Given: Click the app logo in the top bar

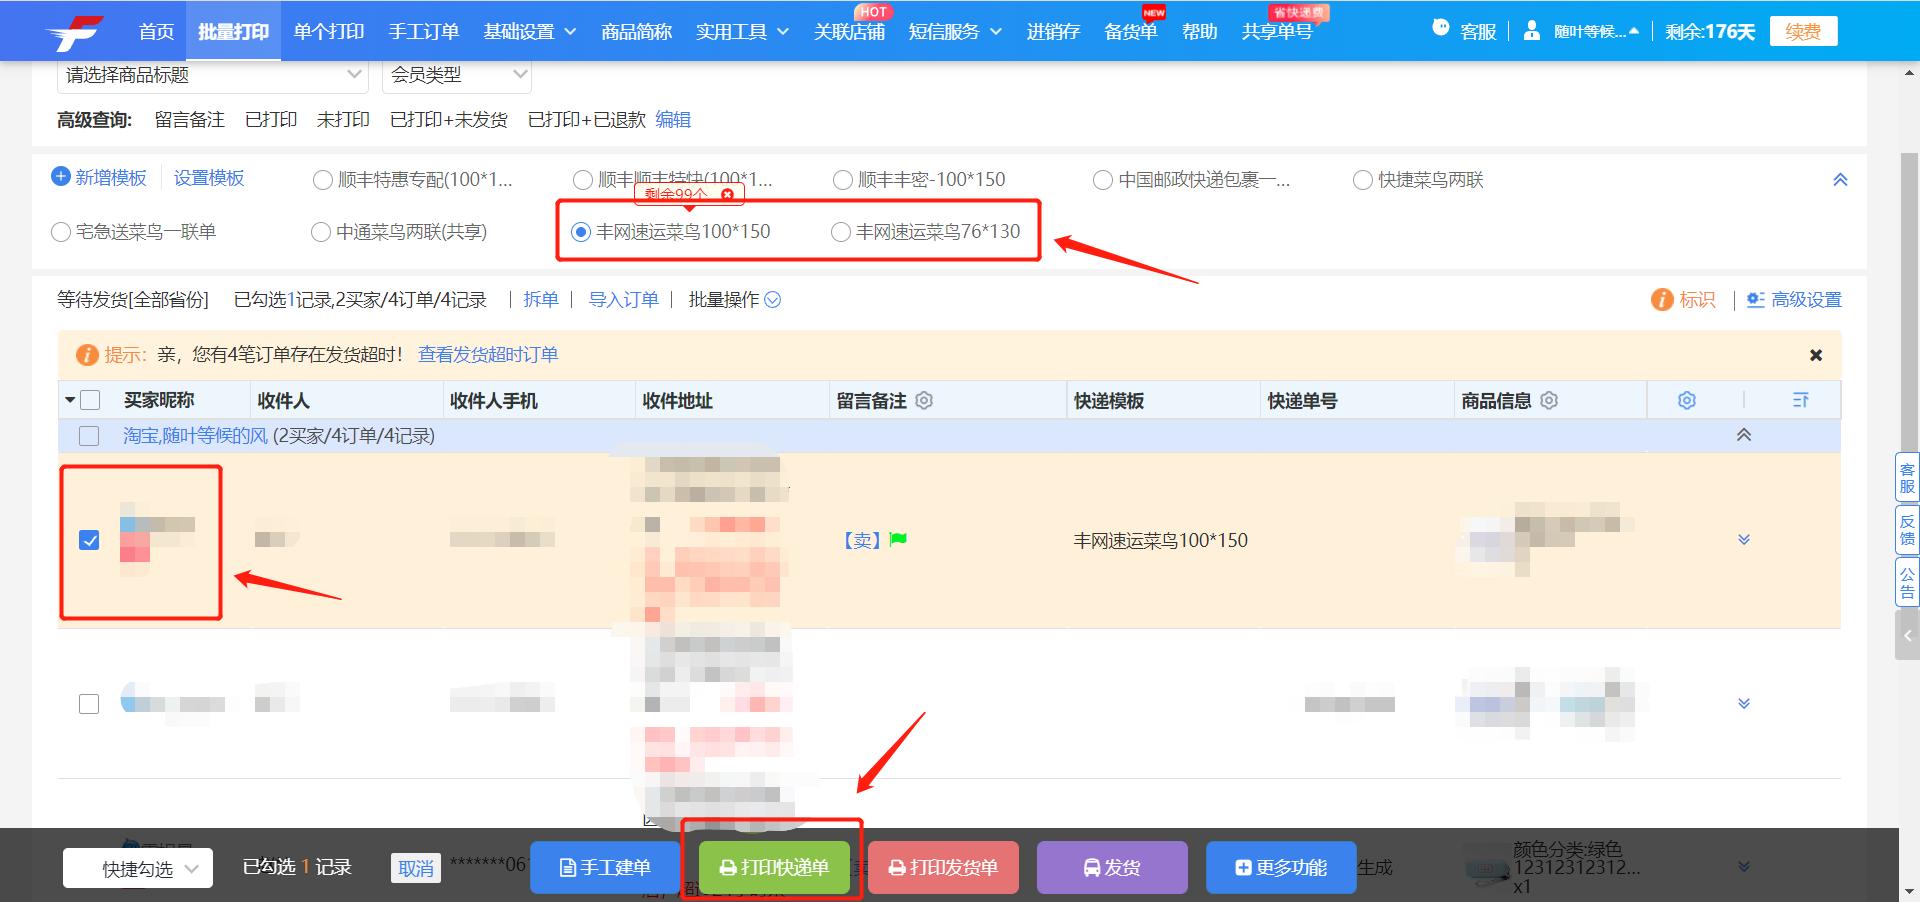Looking at the screenshot, I should pyautogui.click(x=74, y=32).
